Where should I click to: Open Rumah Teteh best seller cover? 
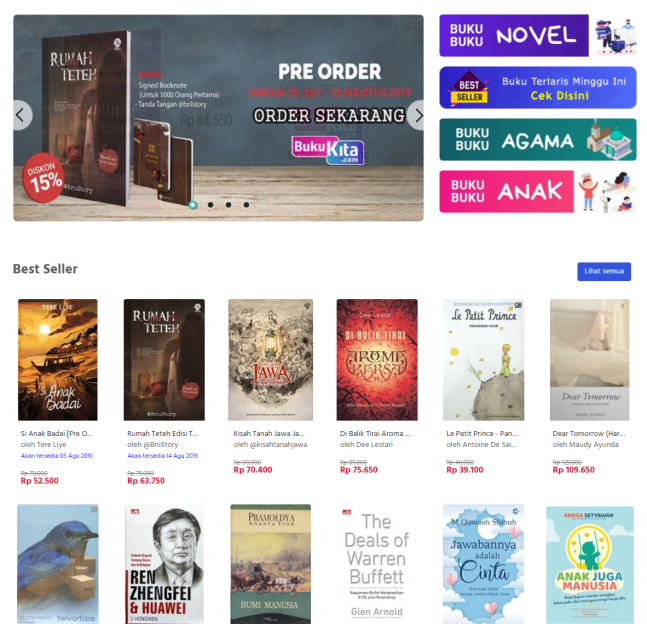pyautogui.click(x=164, y=360)
